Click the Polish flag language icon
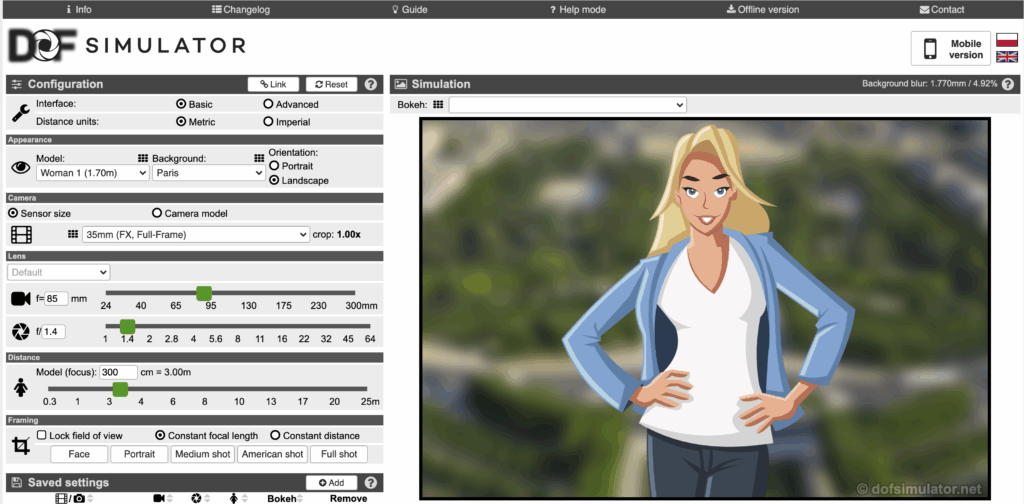Screen dimensions: 1024x504 1006,40
